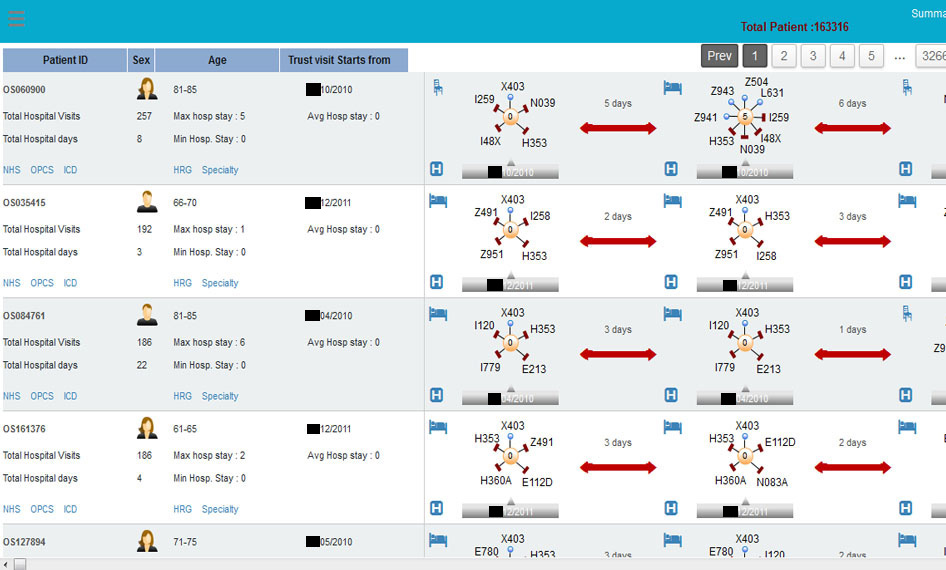Click male avatar for patient OS084761
The image size is (946, 570).
(147, 315)
